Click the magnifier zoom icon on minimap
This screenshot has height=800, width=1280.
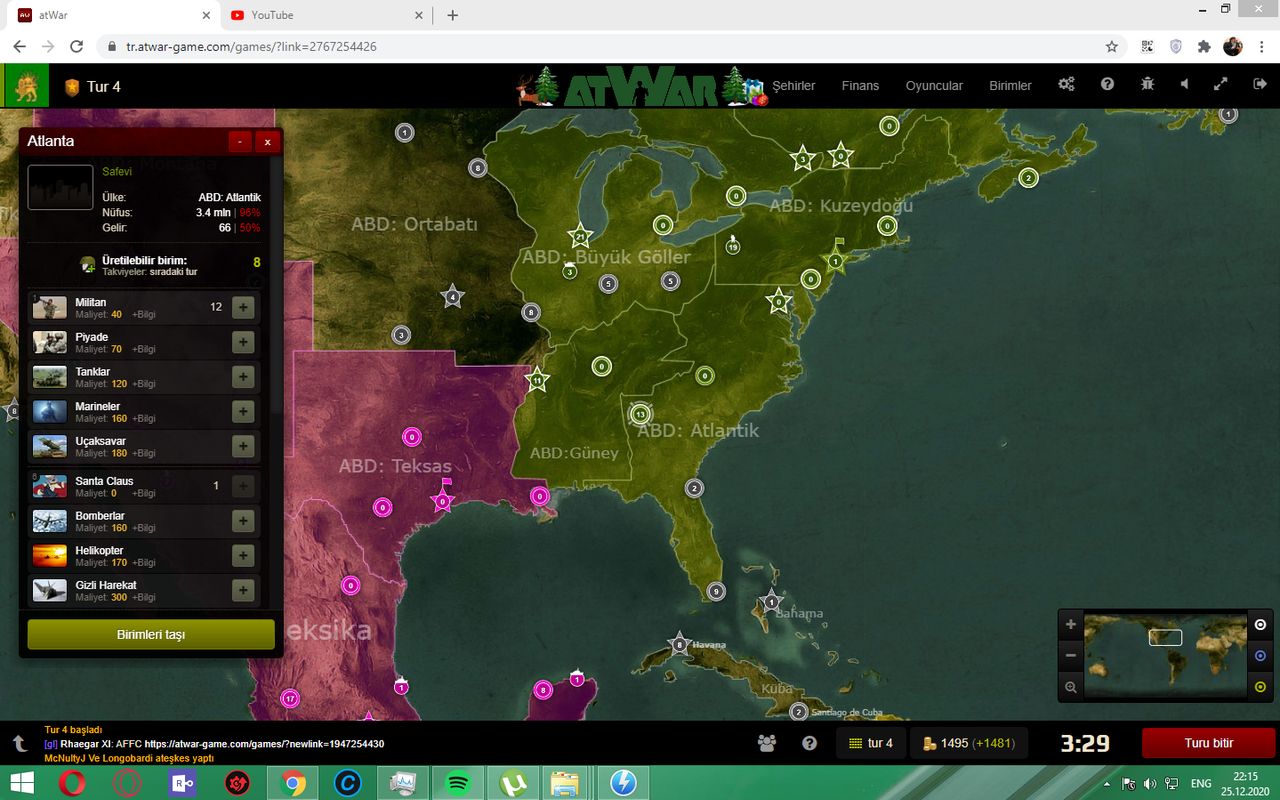pos(1071,687)
